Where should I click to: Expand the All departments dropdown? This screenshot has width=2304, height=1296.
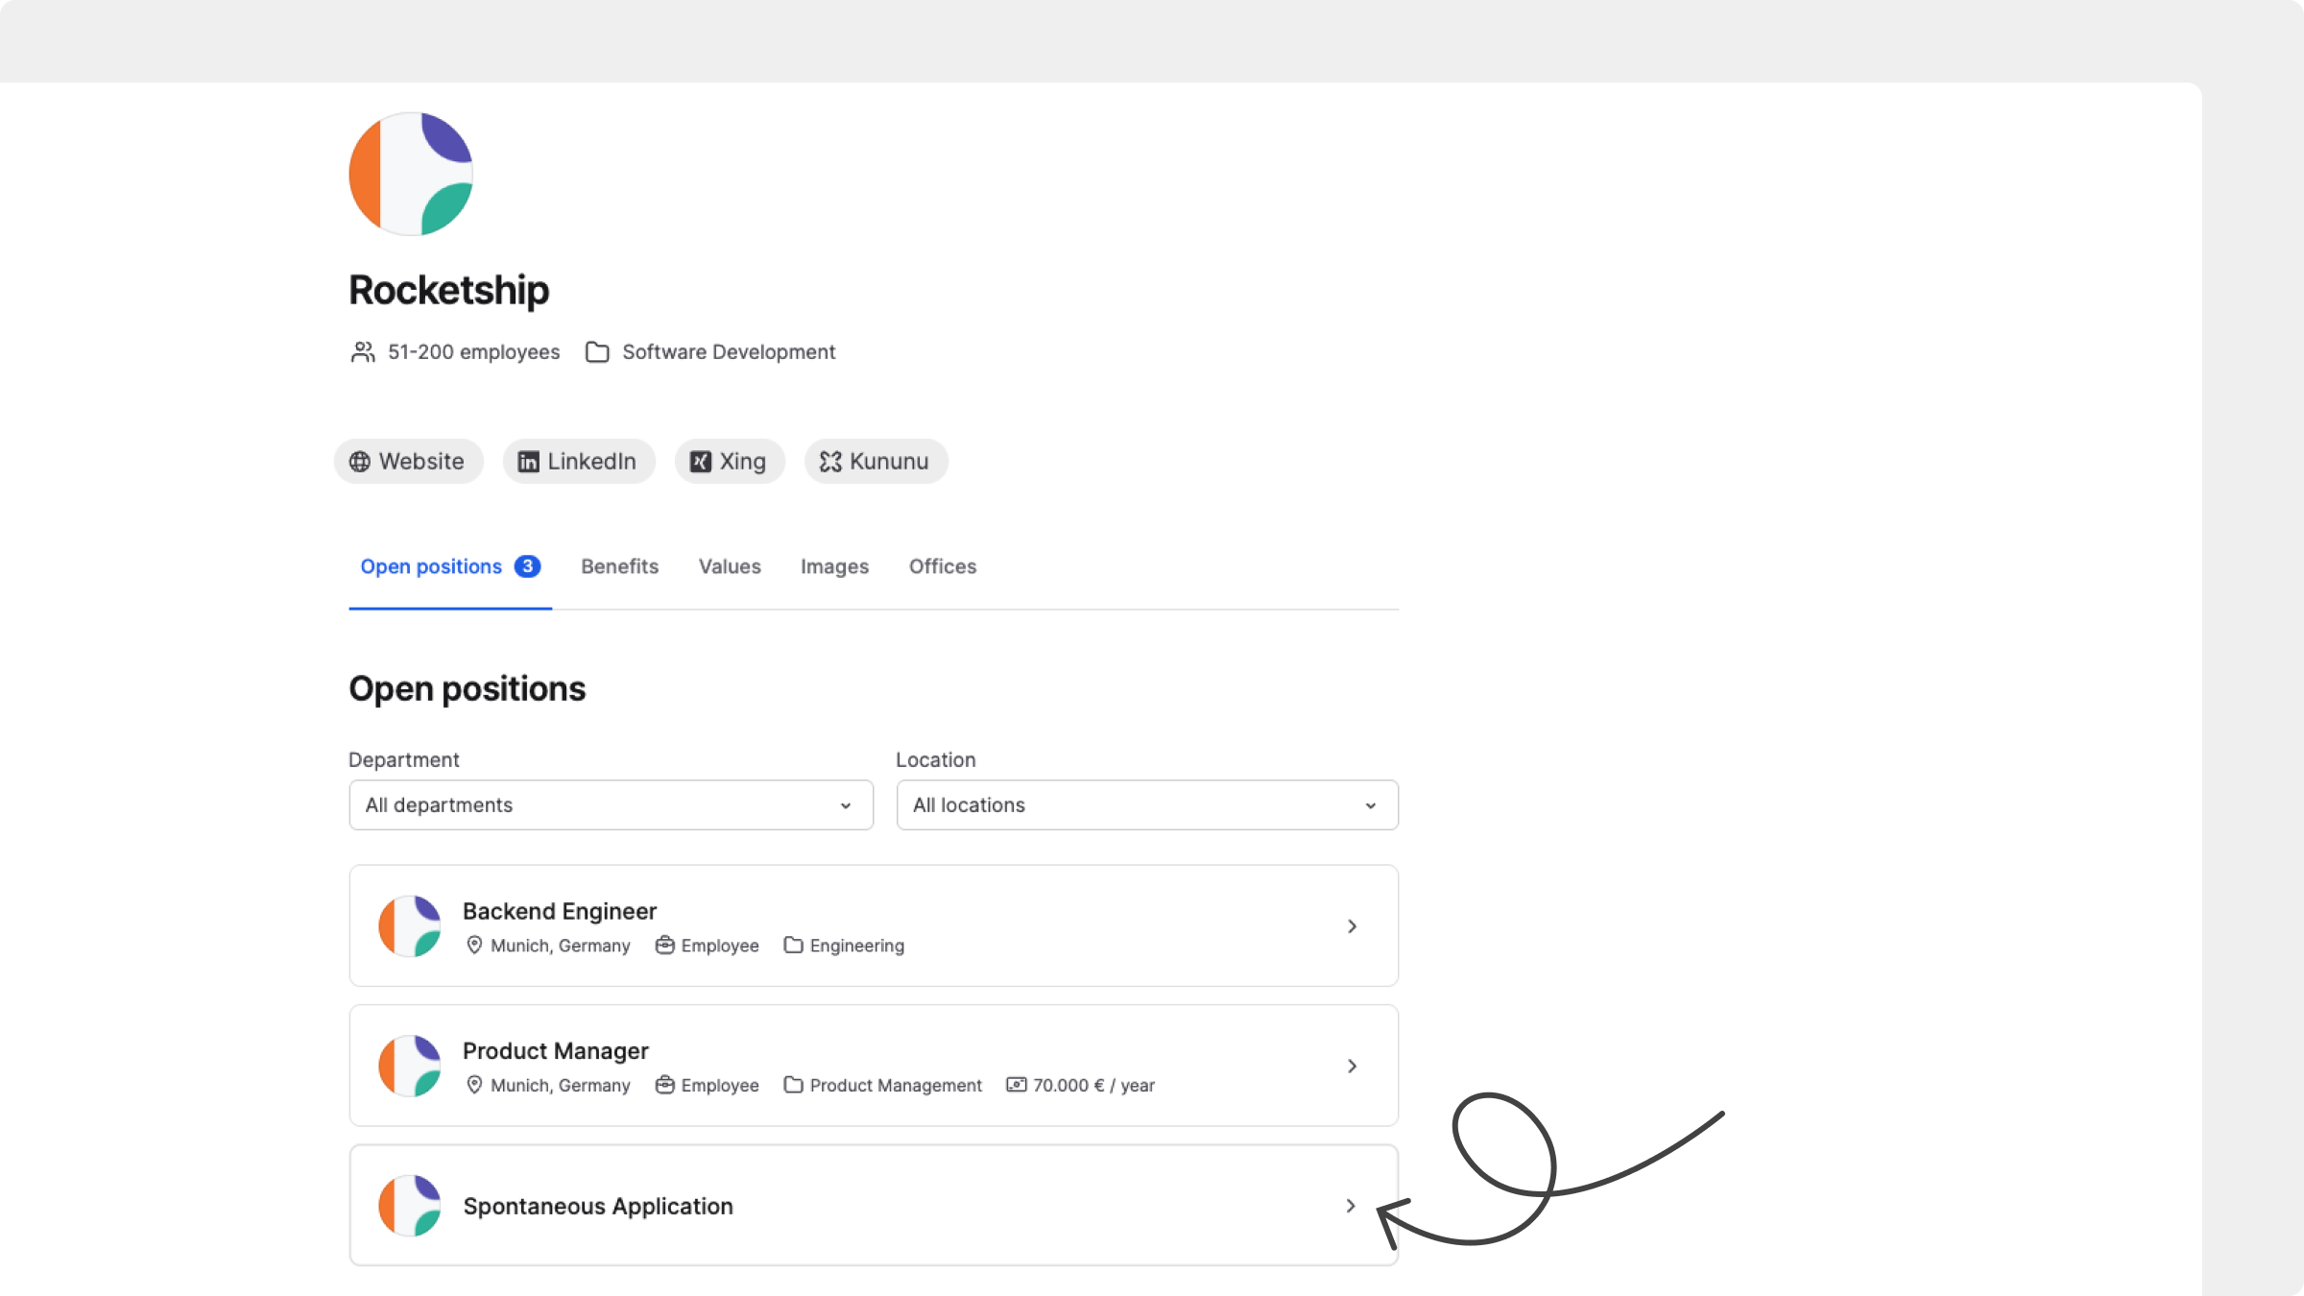pyautogui.click(x=610, y=805)
